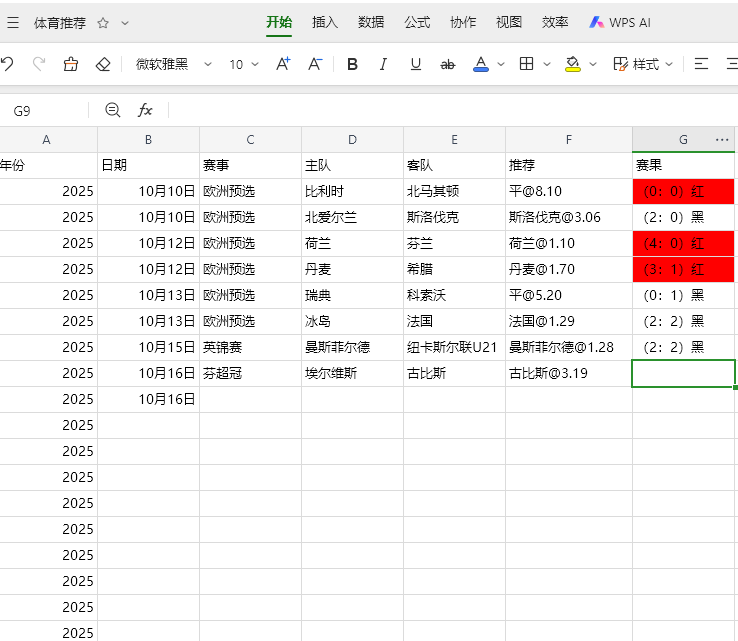Screen dimensions: 738x641
Task: Select the cell 英锦赛
Action: (x=250, y=347)
